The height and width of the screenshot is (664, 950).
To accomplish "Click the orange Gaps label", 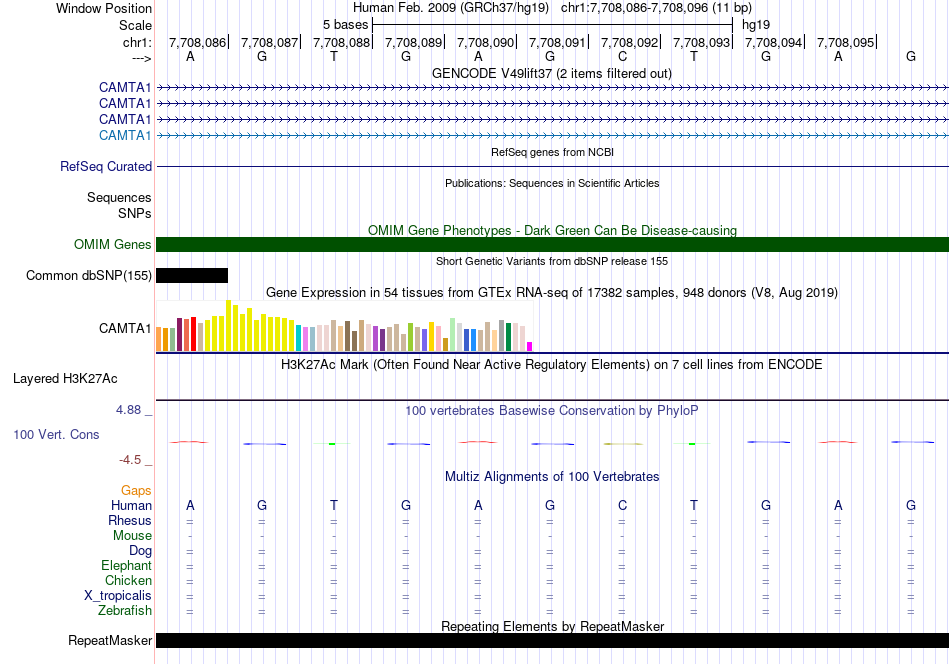I will pos(136,490).
